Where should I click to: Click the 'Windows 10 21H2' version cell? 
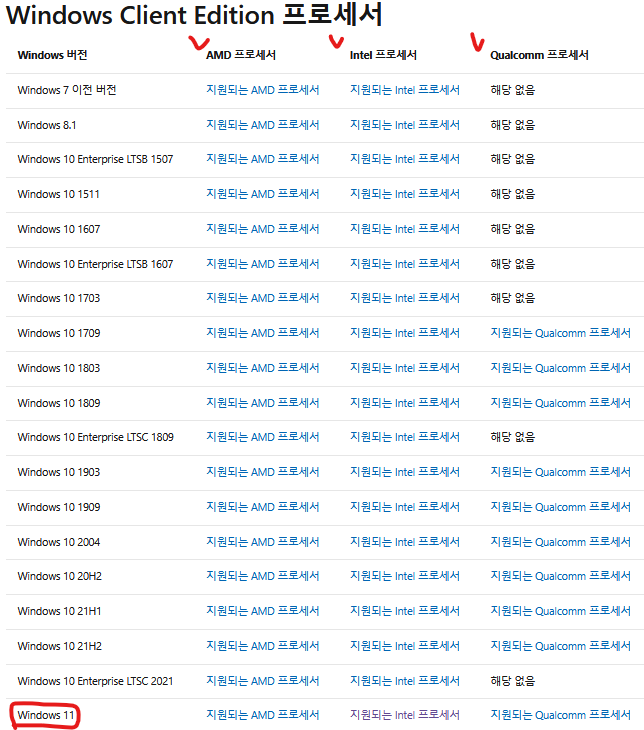[60, 646]
